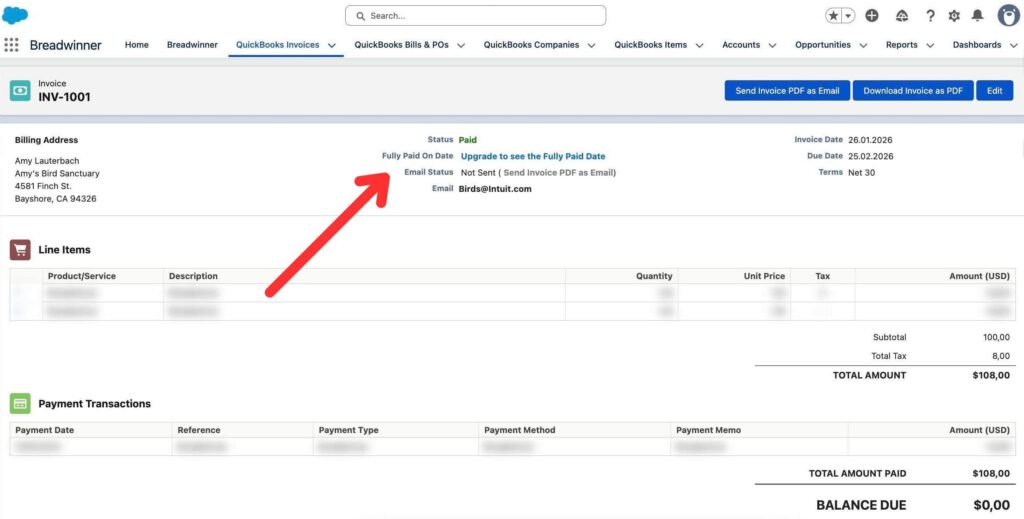Image resolution: width=1024 pixels, height=519 pixels.
Task: Click the INV-1001 invoice title
Action: click(65, 97)
